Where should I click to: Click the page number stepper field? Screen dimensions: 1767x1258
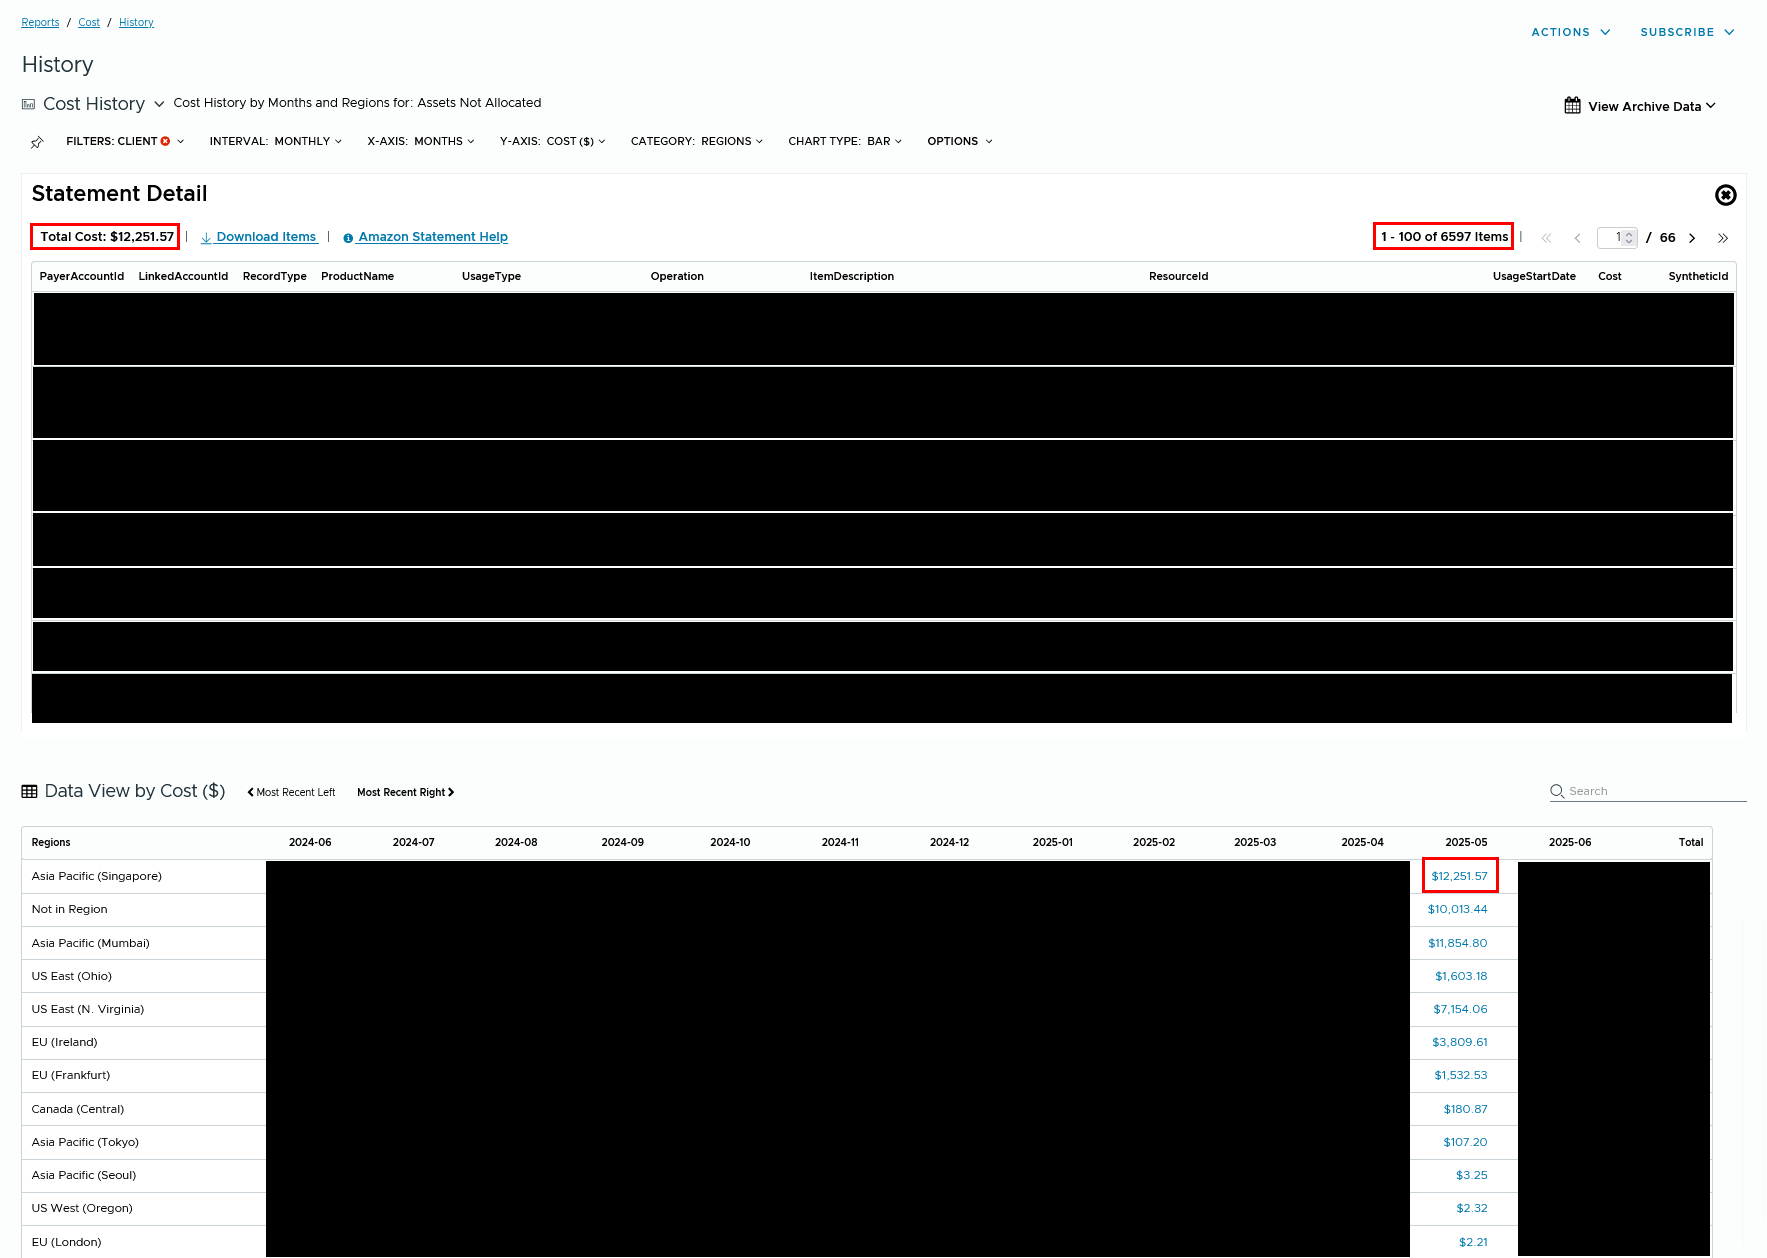point(1615,238)
